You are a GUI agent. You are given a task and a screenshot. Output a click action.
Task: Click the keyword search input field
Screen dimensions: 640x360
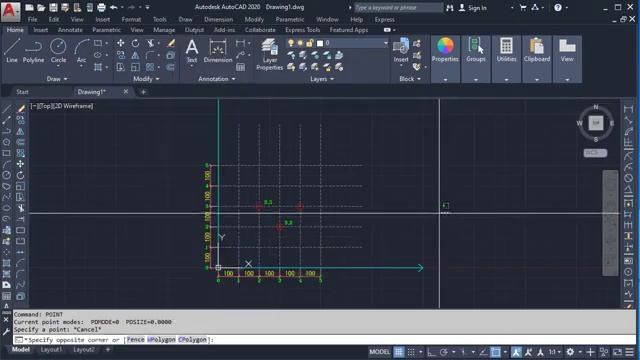pyautogui.click(x=398, y=8)
